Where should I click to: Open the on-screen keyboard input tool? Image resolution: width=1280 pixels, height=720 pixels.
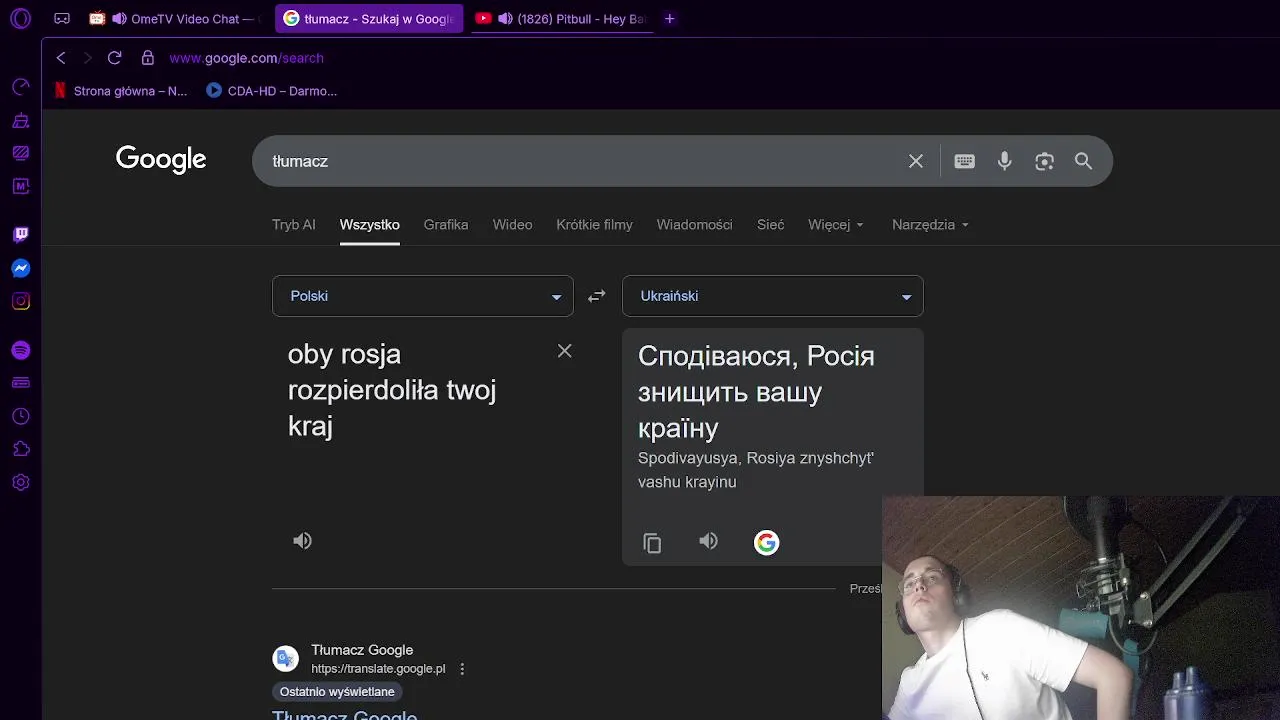pyautogui.click(x=964, y=161)
